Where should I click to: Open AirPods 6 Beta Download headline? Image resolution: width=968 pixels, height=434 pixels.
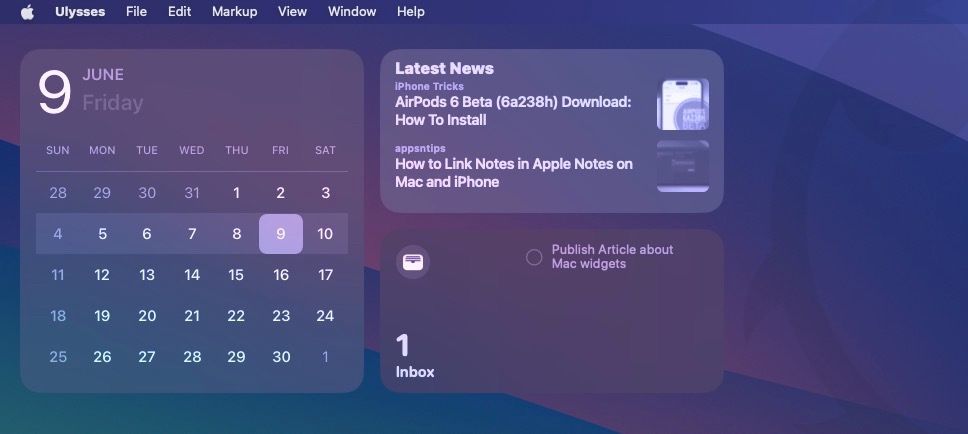click(x=513, y=111)
